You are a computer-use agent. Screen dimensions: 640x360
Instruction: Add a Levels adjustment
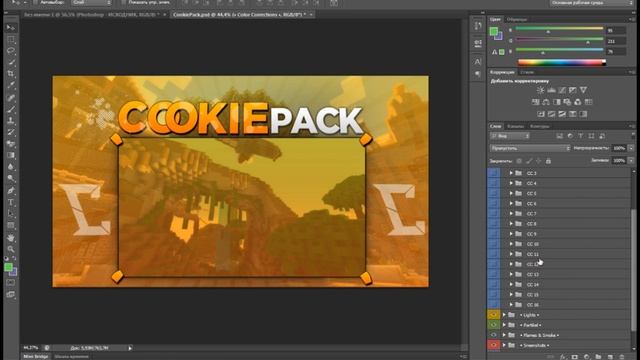click(x=551, y=90)
